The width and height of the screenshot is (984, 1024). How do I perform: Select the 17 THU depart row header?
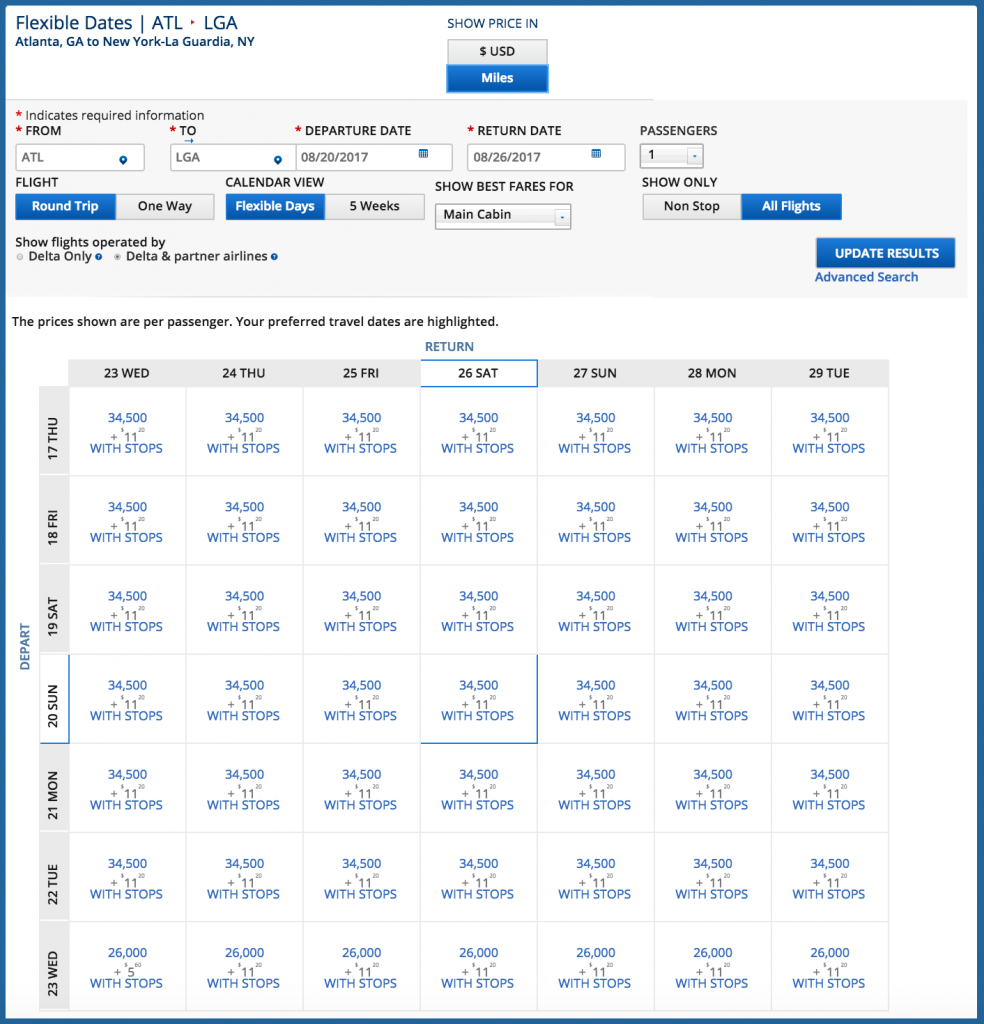(x=54, y=431)
